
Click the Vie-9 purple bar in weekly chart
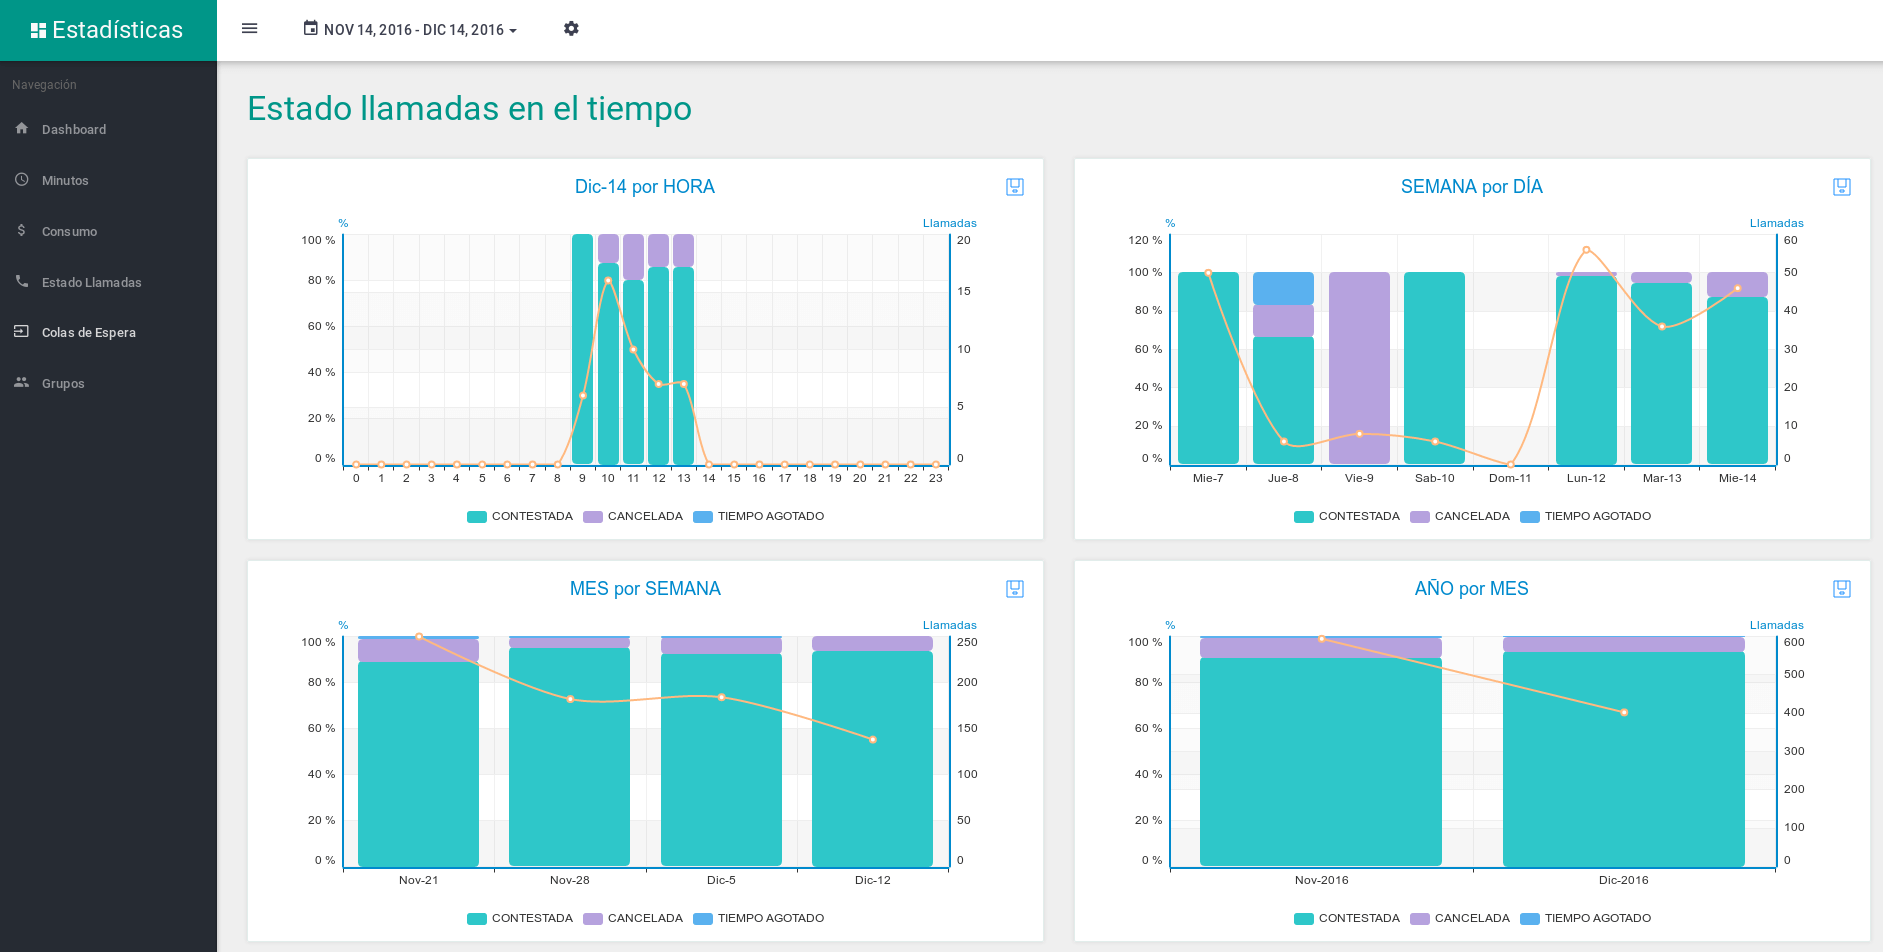(1359, 368)
